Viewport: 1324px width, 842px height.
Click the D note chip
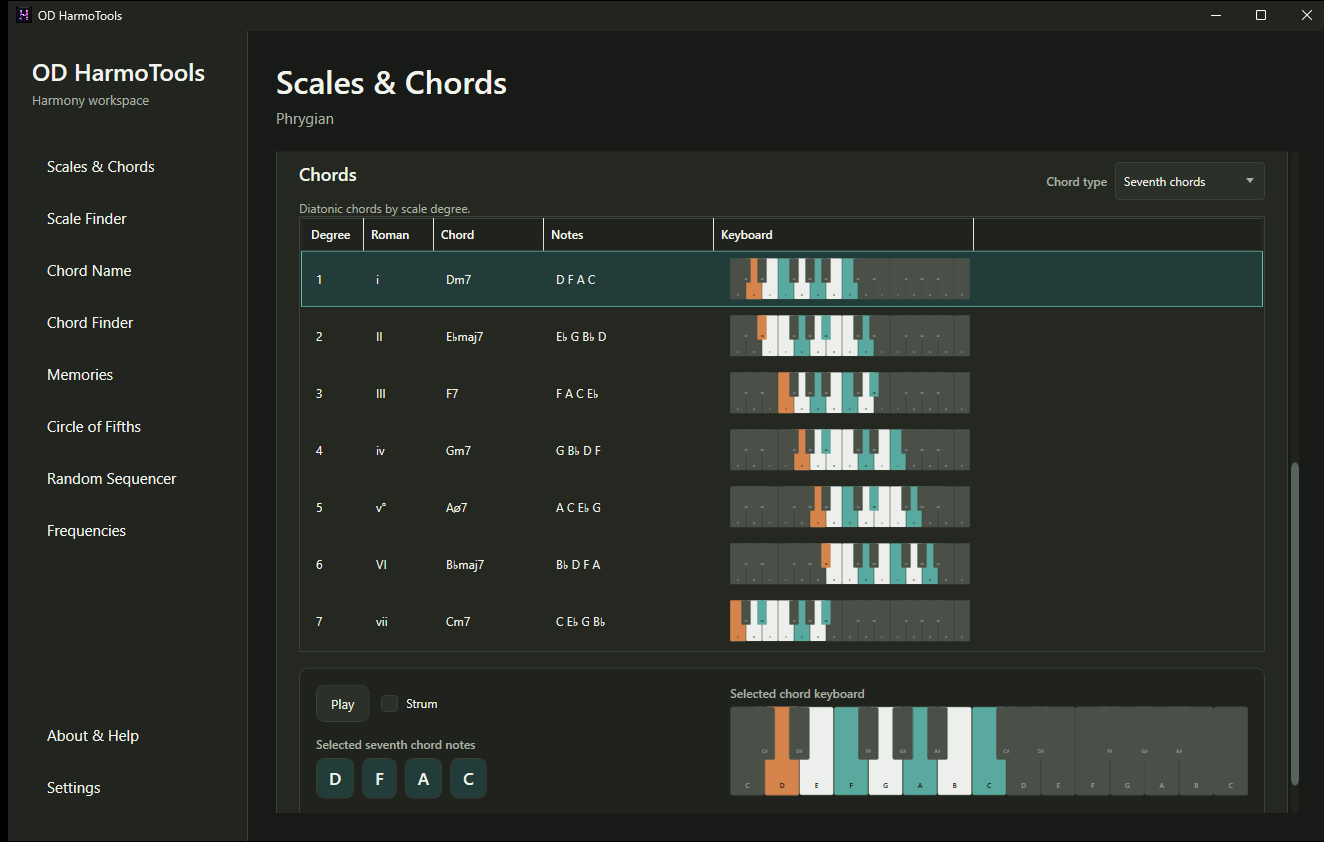coord(335,779)
